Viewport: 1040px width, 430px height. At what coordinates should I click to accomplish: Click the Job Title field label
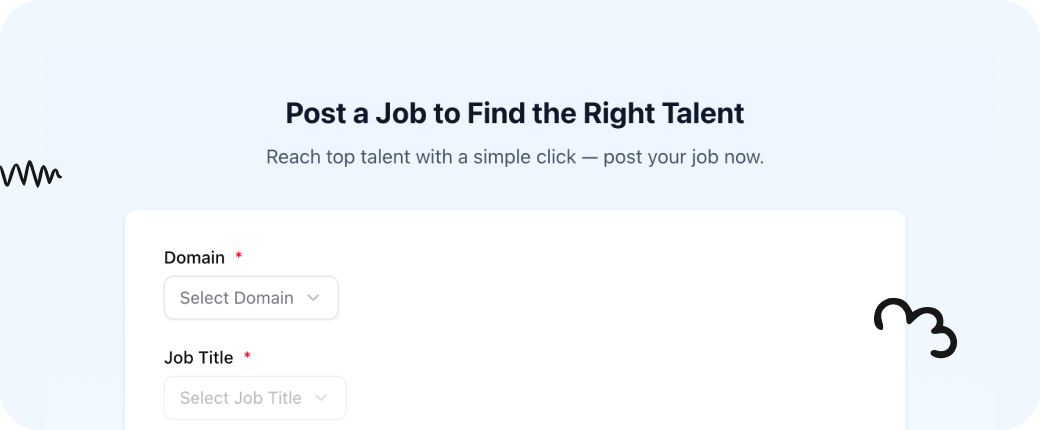[x=198, y=358]
